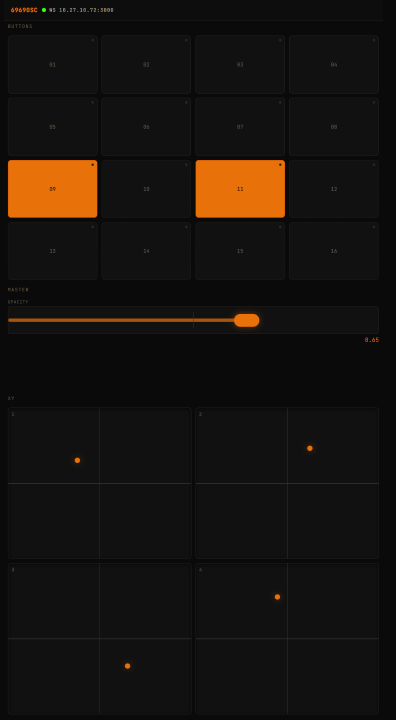Toggle pad button 05

52,127
